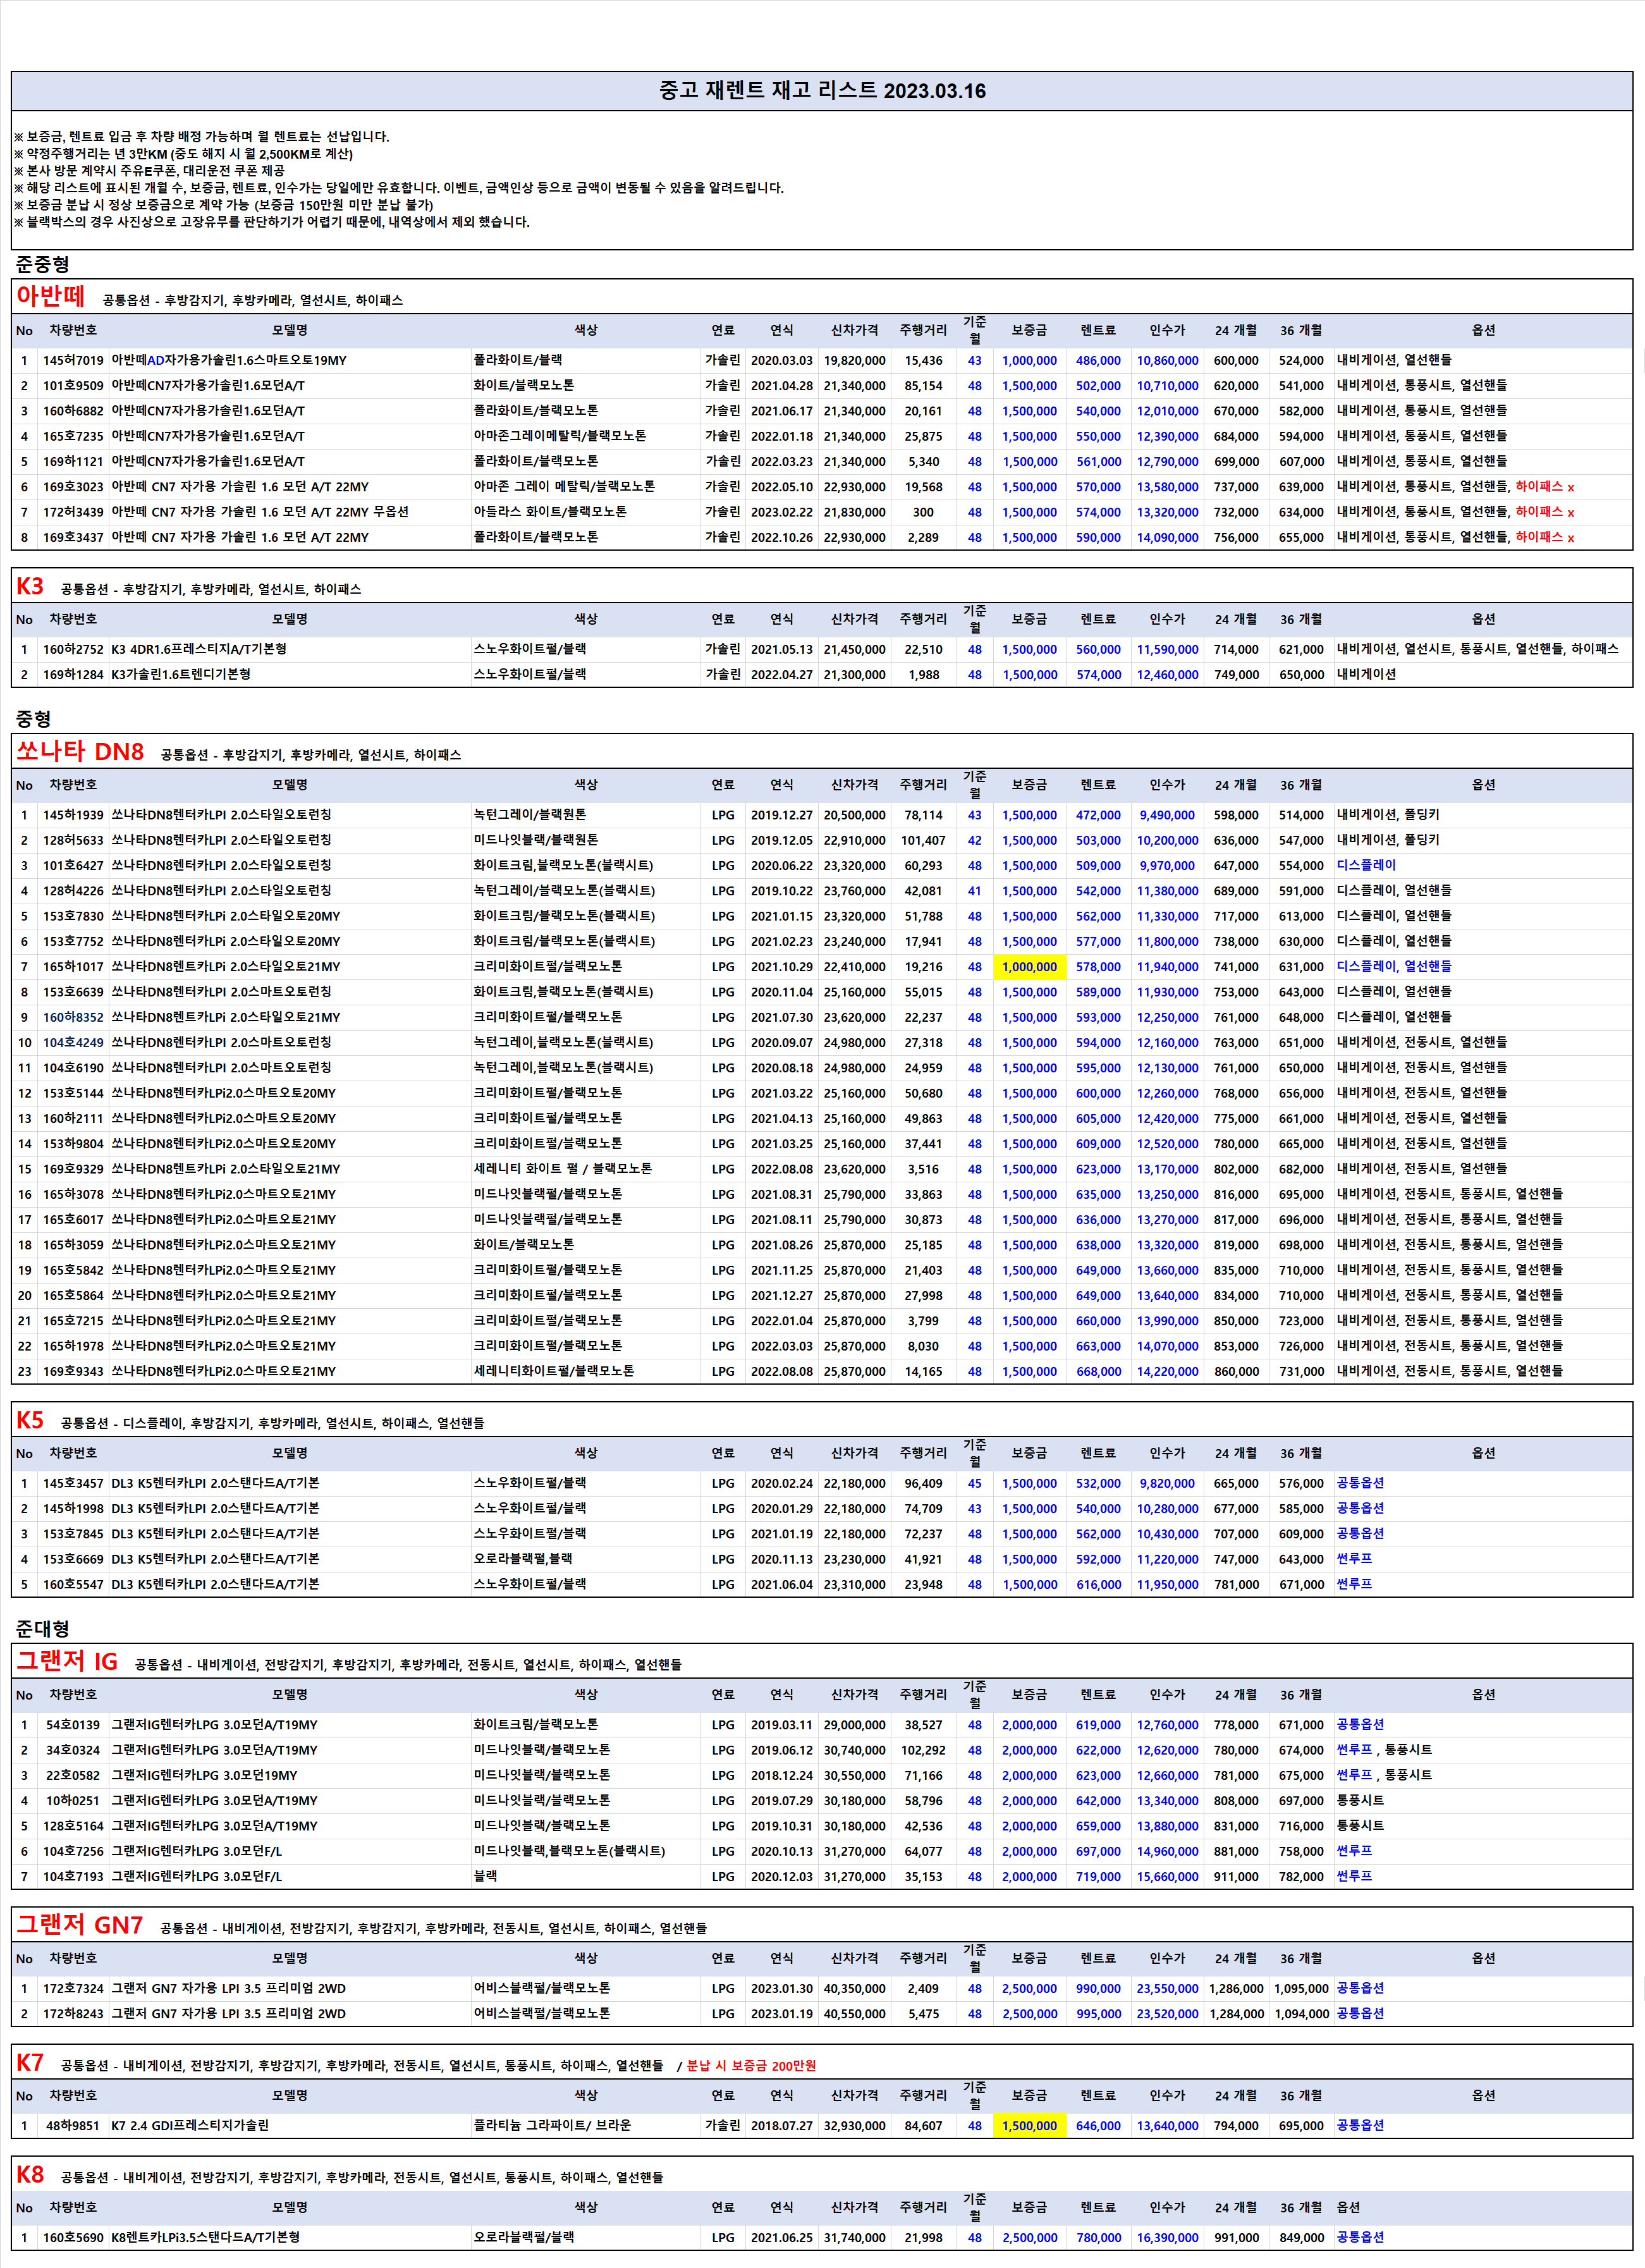Select the red '쏘나타 DN8' section heading

[x=80, y=751]
